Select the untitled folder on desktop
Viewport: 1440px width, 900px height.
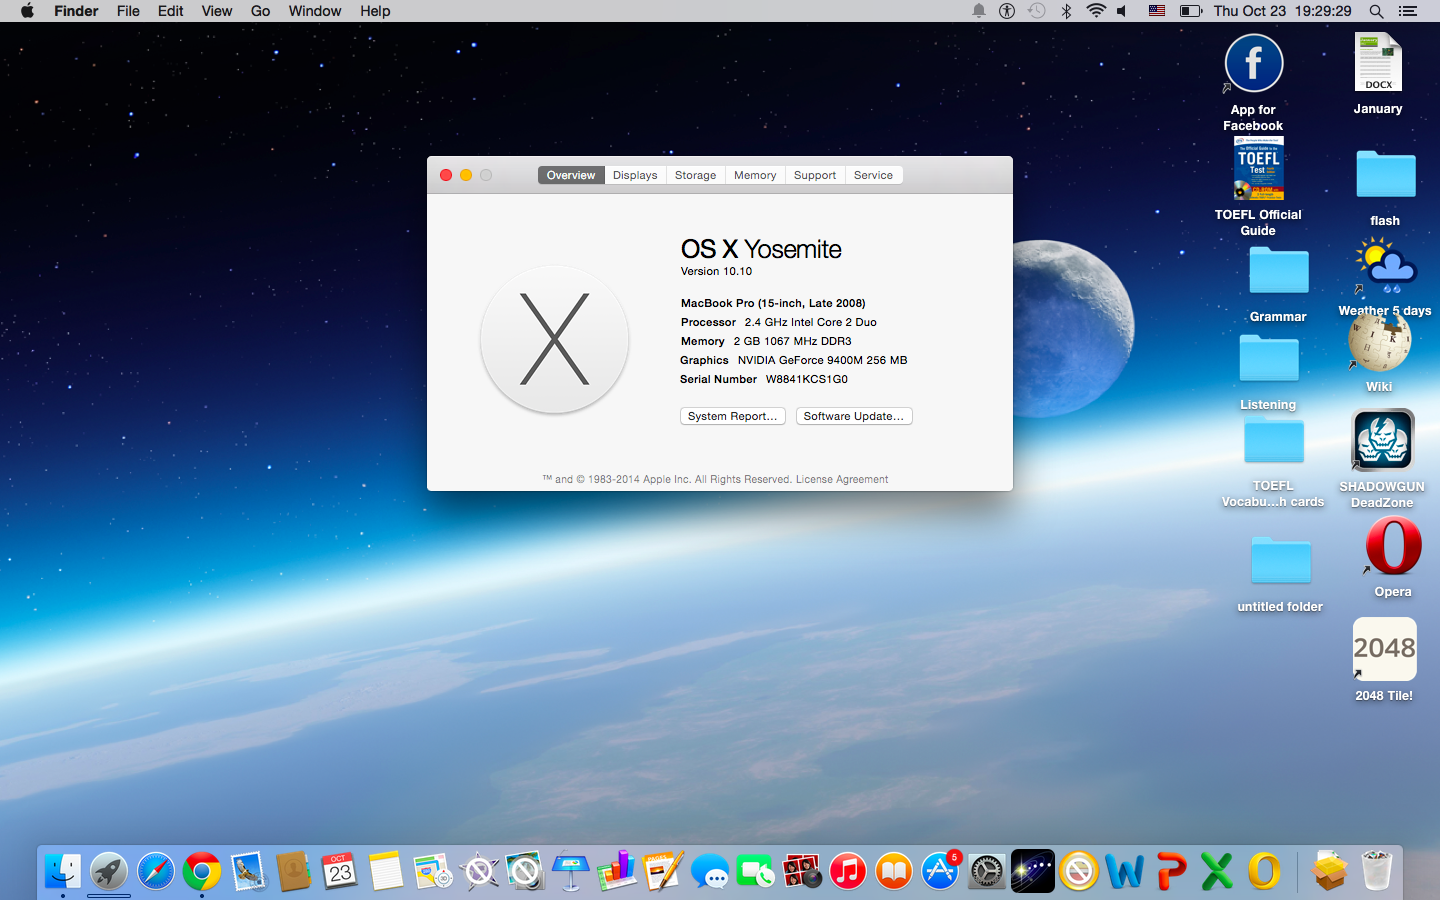[x=1280, y=561]
